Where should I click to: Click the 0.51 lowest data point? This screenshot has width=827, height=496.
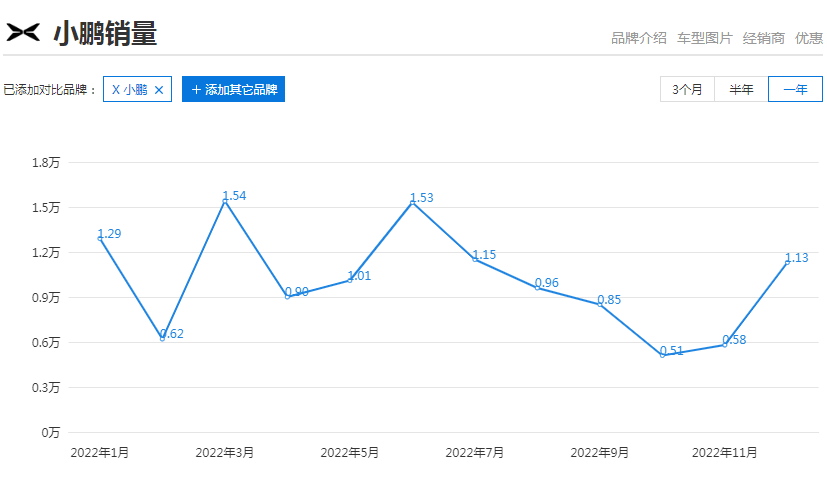(662, 355)
